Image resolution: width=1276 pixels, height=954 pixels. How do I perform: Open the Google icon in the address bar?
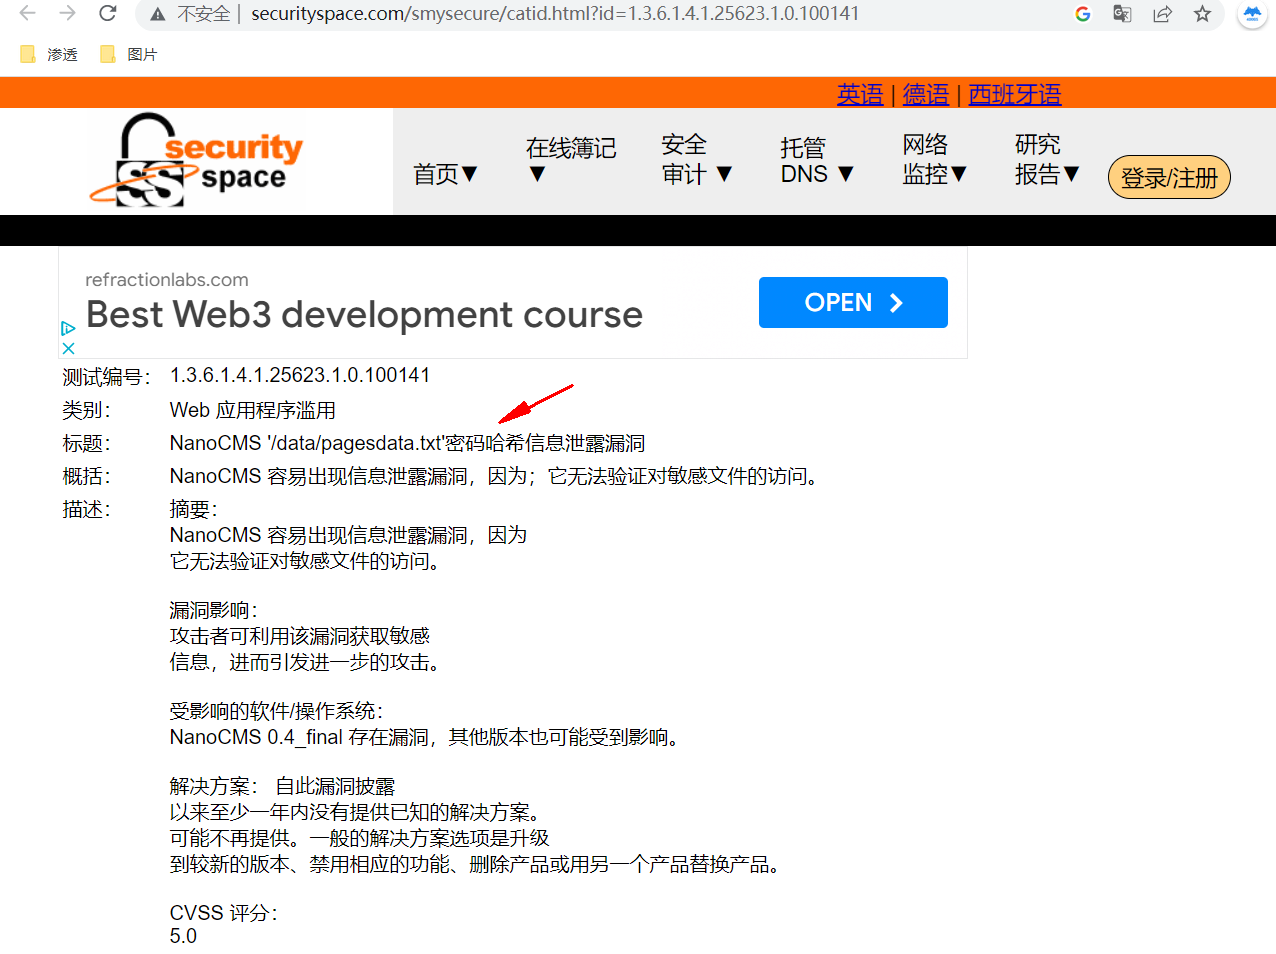click(x=1082, y=14)
